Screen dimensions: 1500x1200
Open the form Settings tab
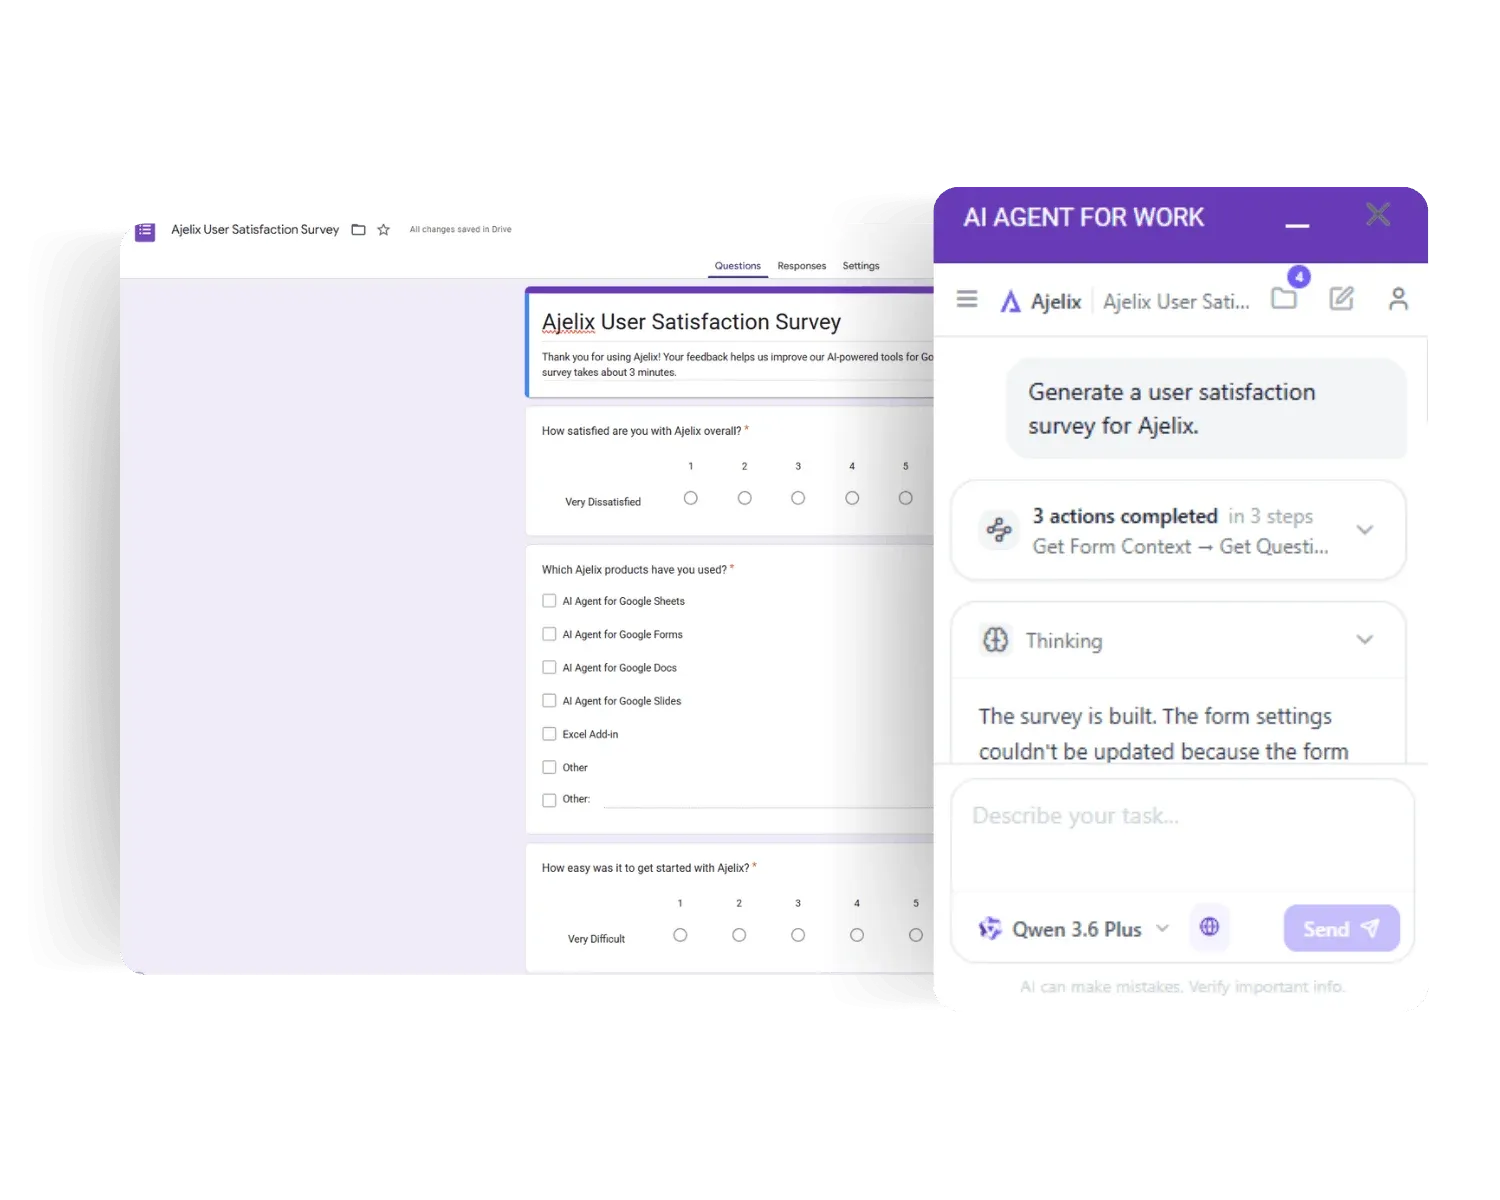pos(860,265)
